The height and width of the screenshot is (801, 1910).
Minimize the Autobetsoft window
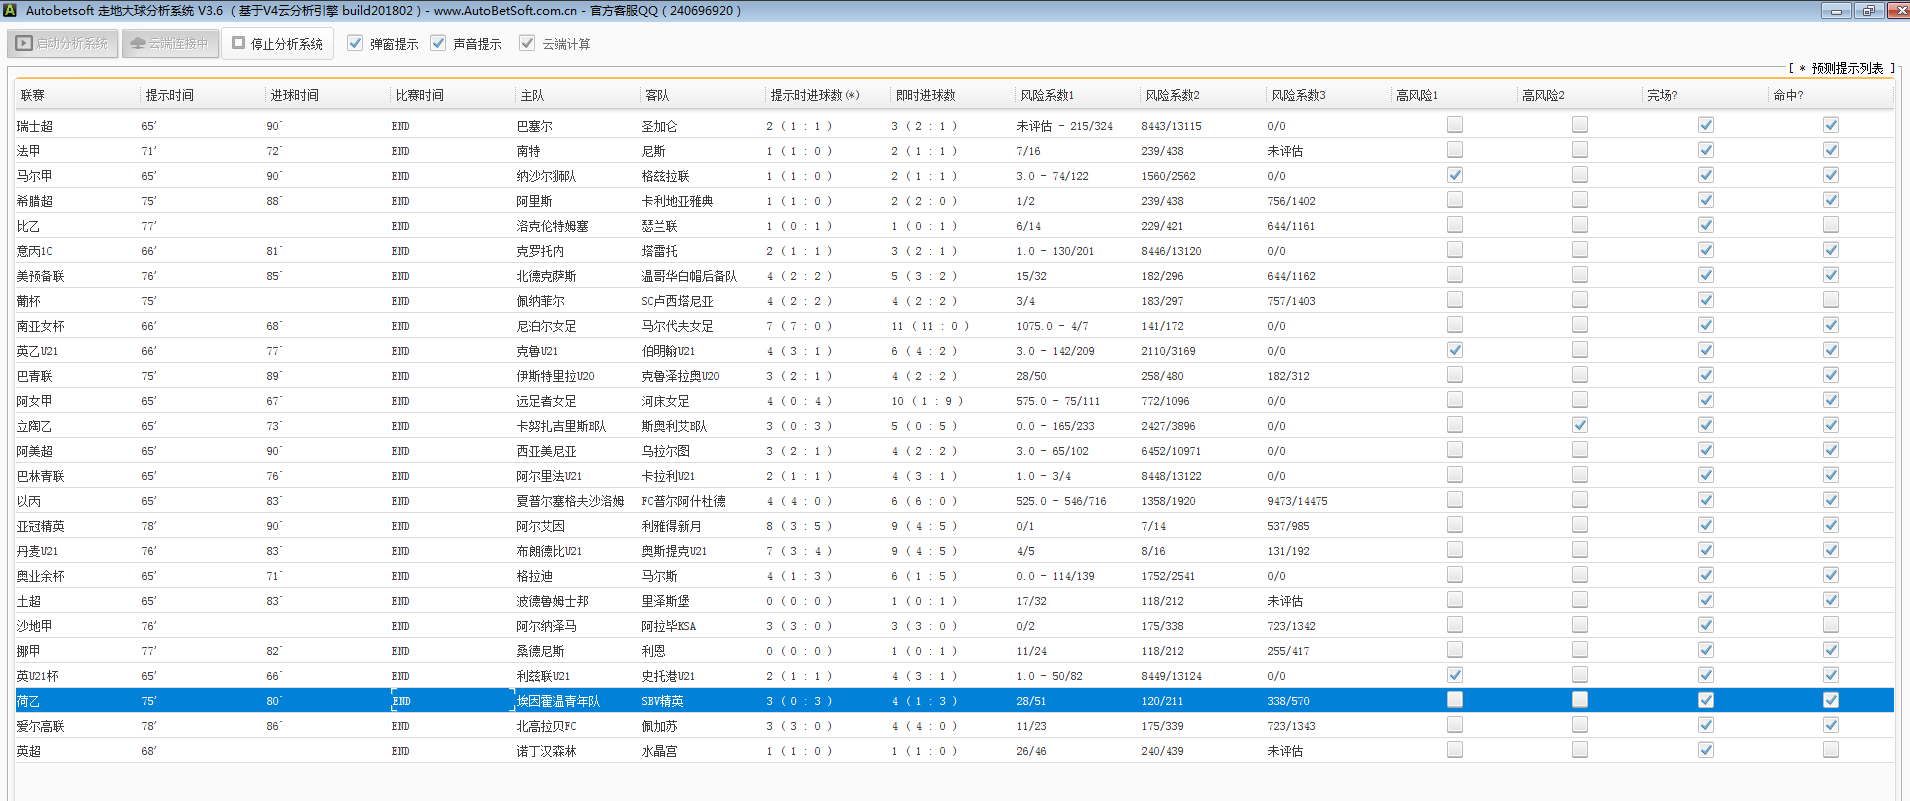point(1836,11)
